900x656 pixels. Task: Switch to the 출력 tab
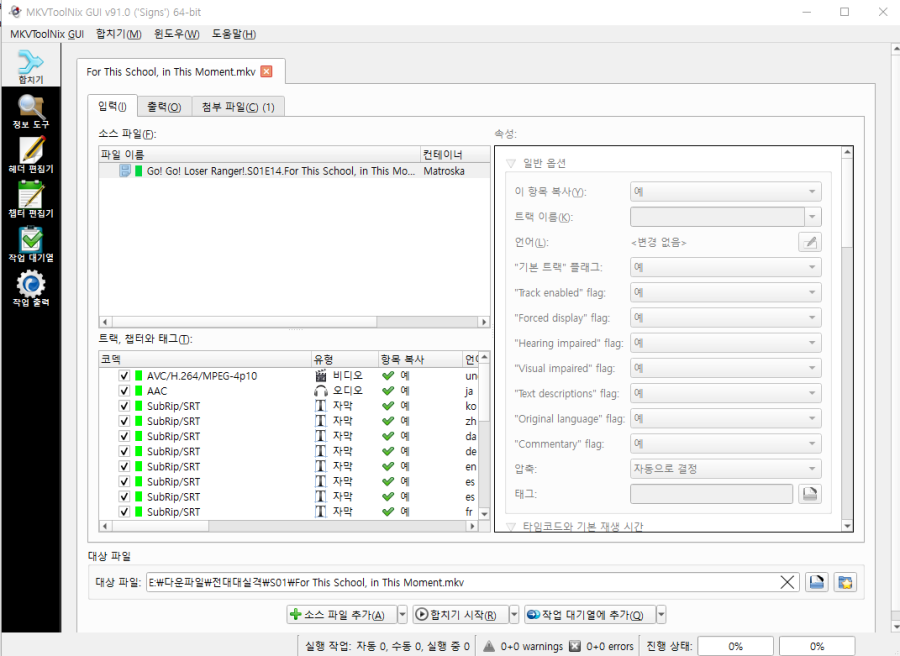click(x=164, y=107)
